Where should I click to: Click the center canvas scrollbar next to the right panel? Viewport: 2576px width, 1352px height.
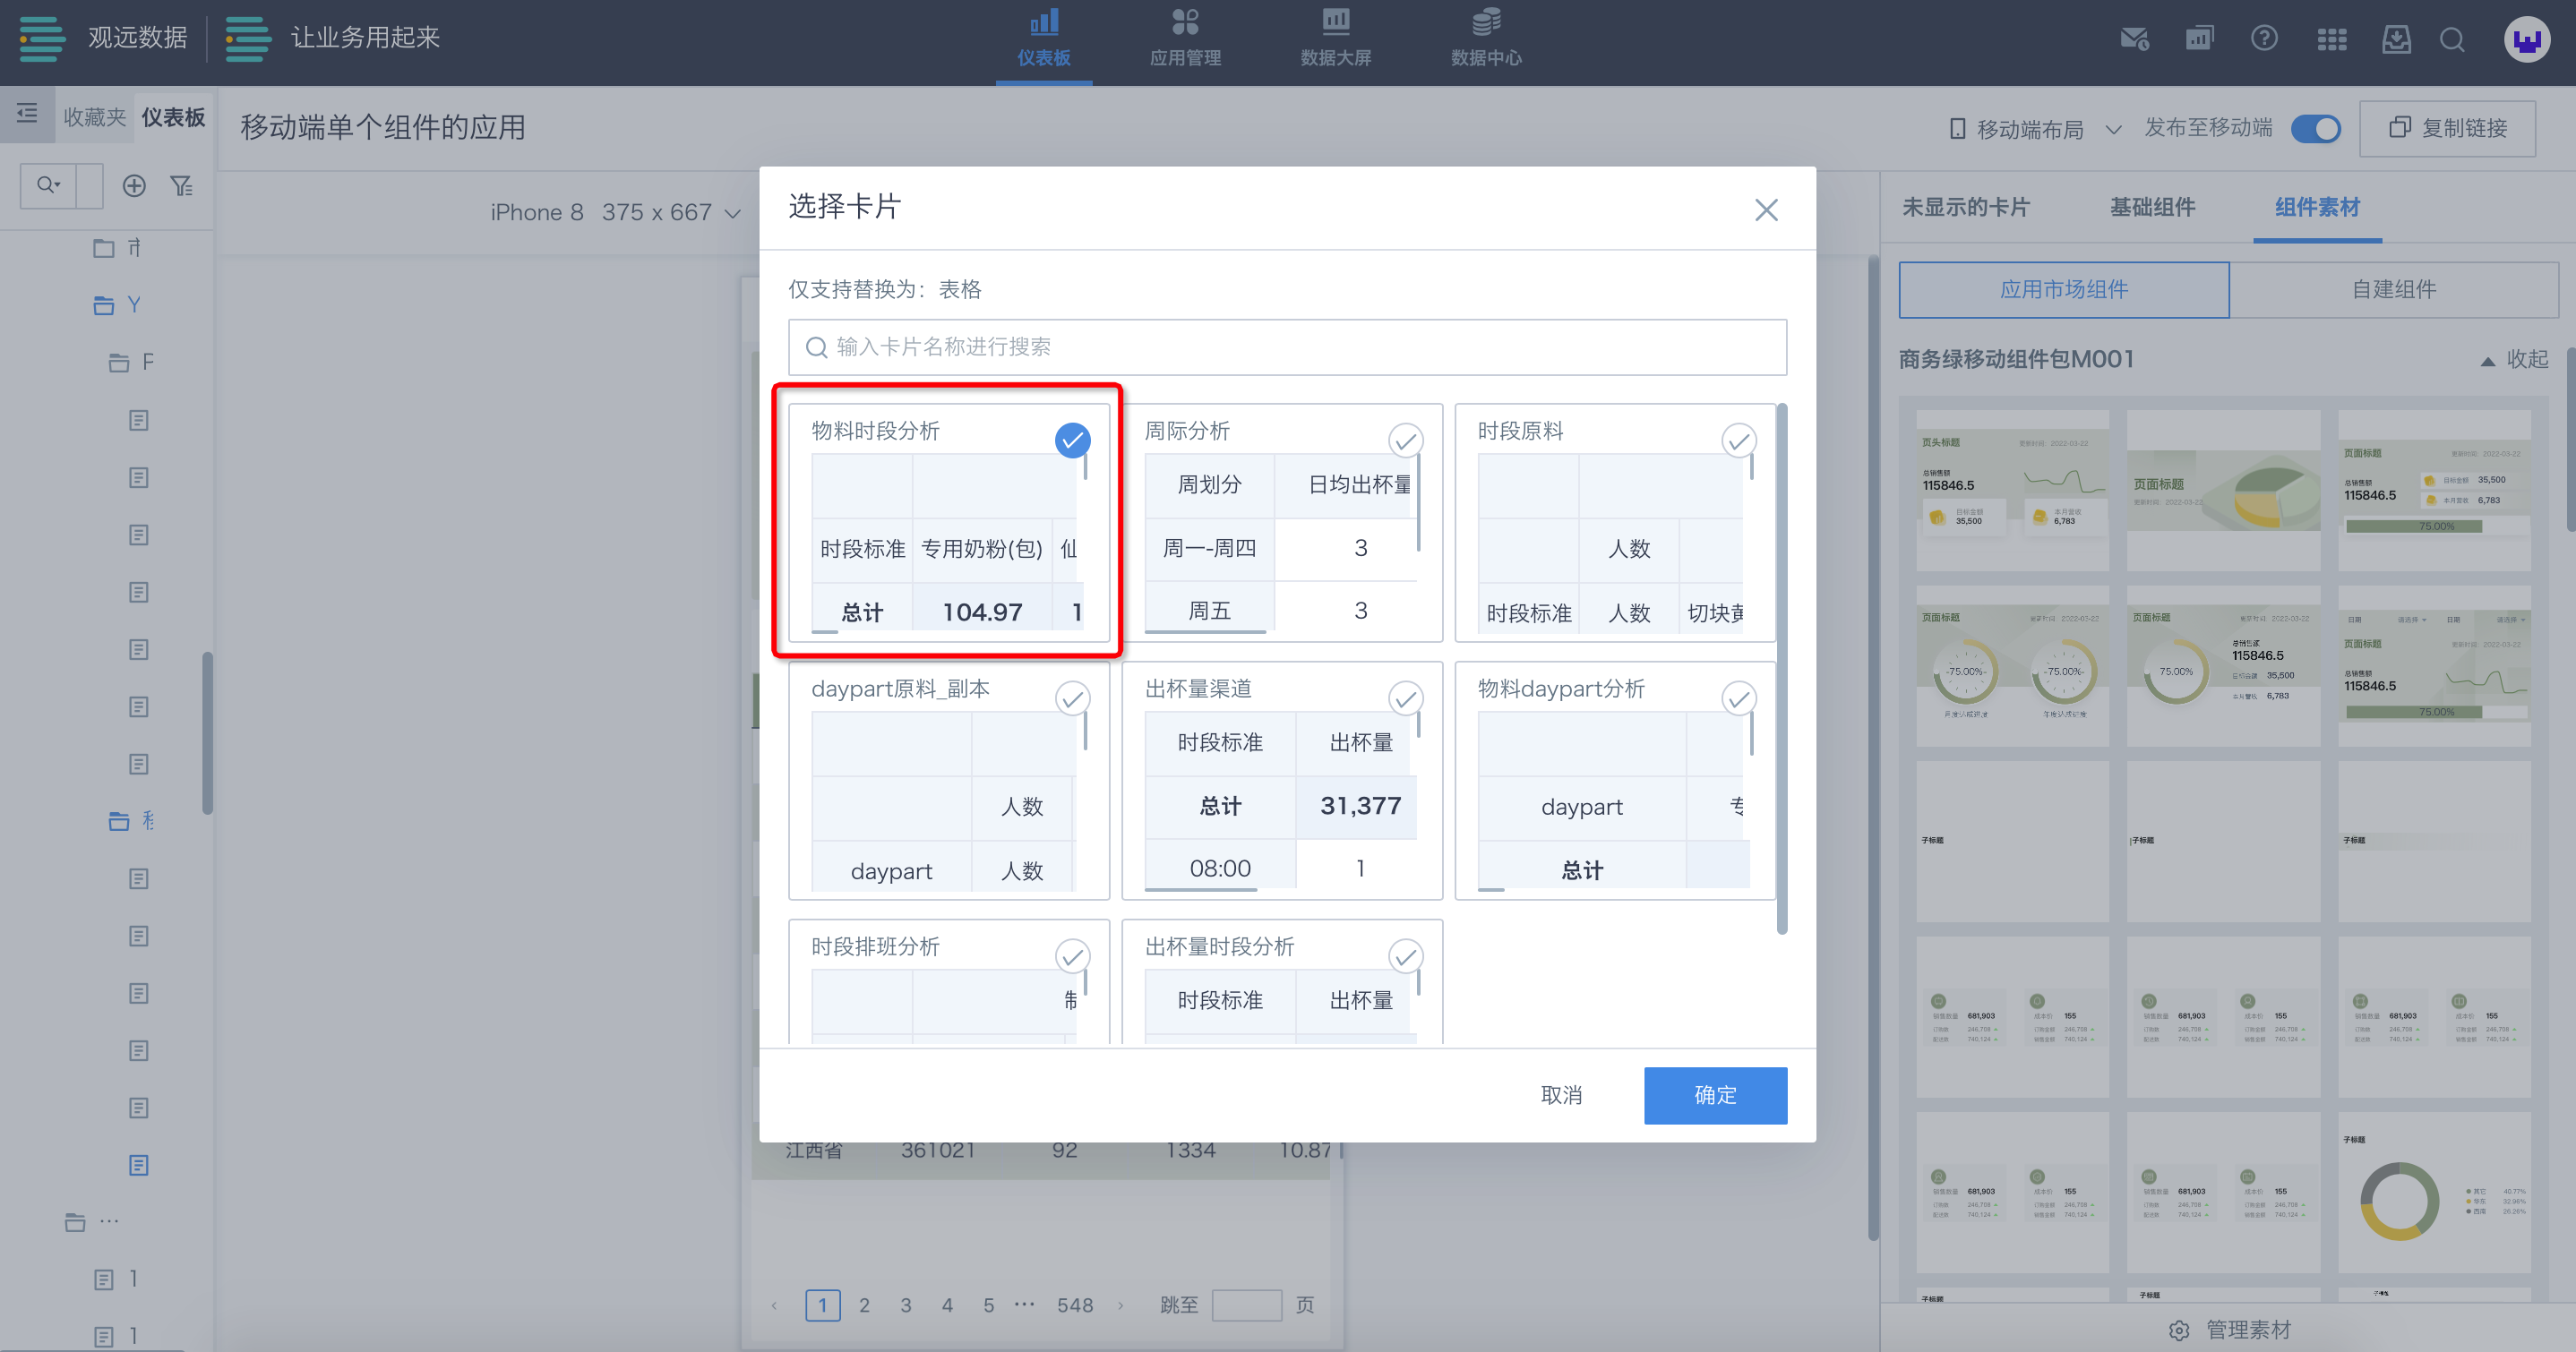[1873, 748]
